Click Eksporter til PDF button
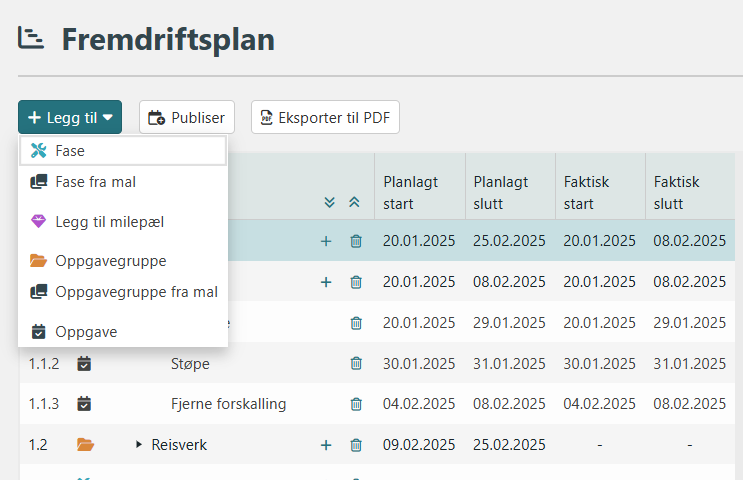 [x=325, y=117]
